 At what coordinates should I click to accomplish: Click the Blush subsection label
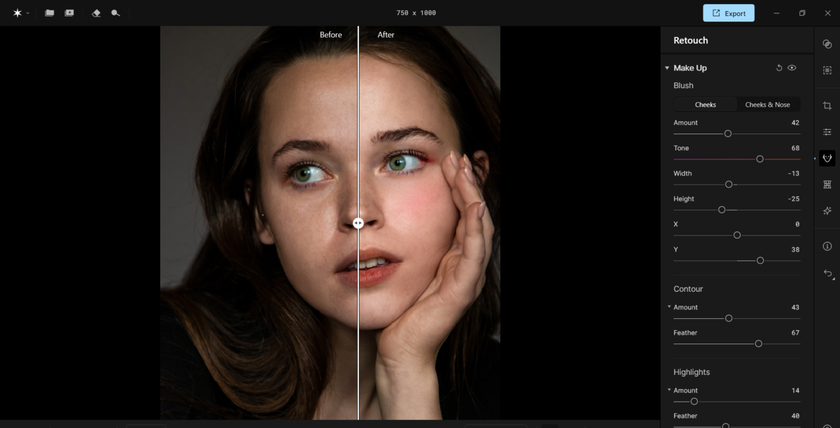click(683, 85)
